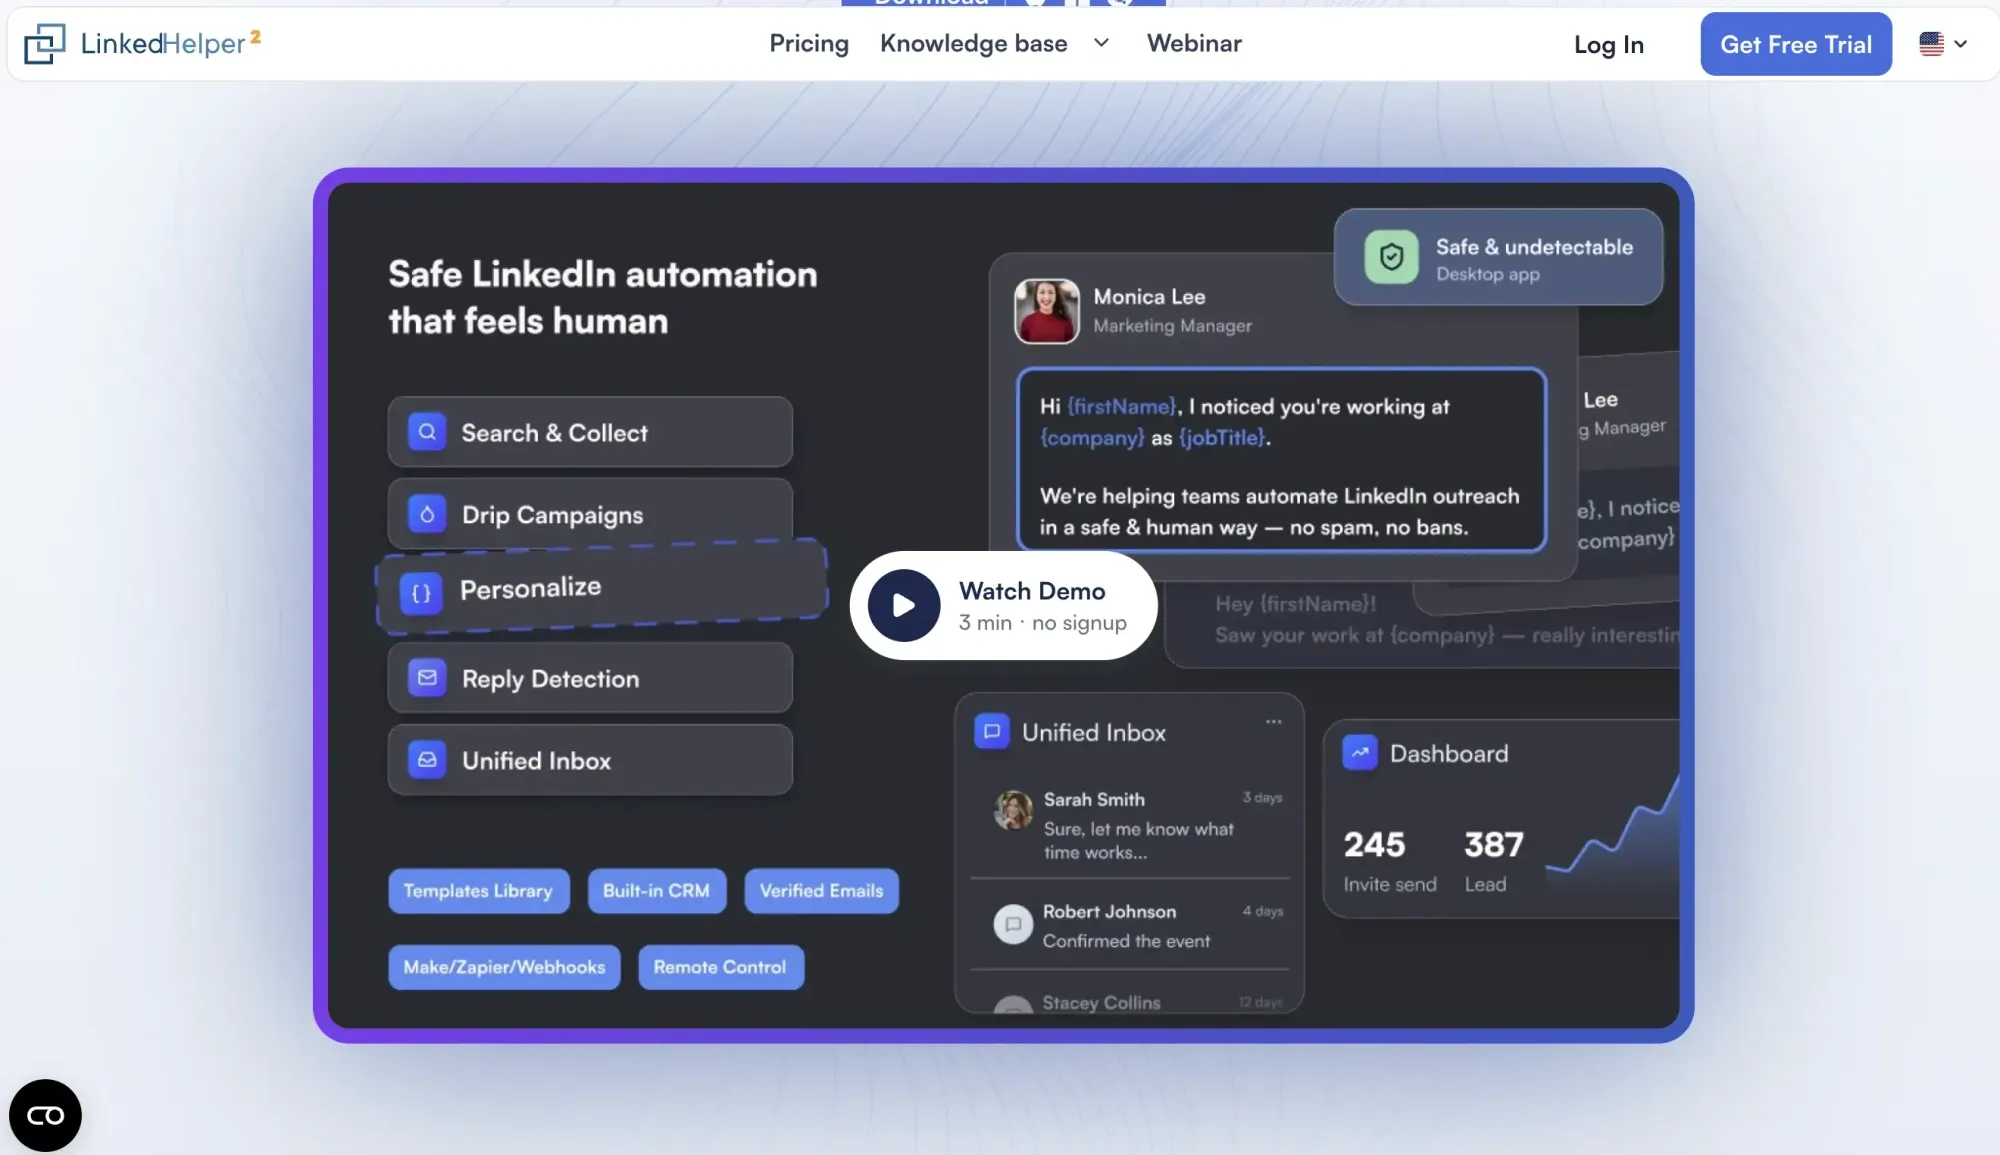Click the Templates Library tag
The width and height of the screenshot is (2000, 1155).
tap(479, 891)
